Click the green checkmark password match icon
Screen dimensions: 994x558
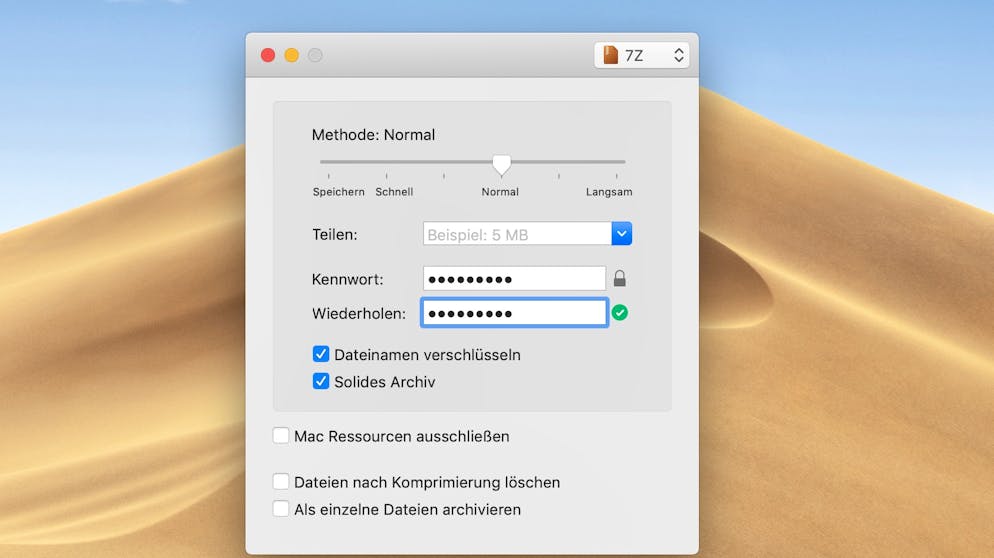coord(620,313)
